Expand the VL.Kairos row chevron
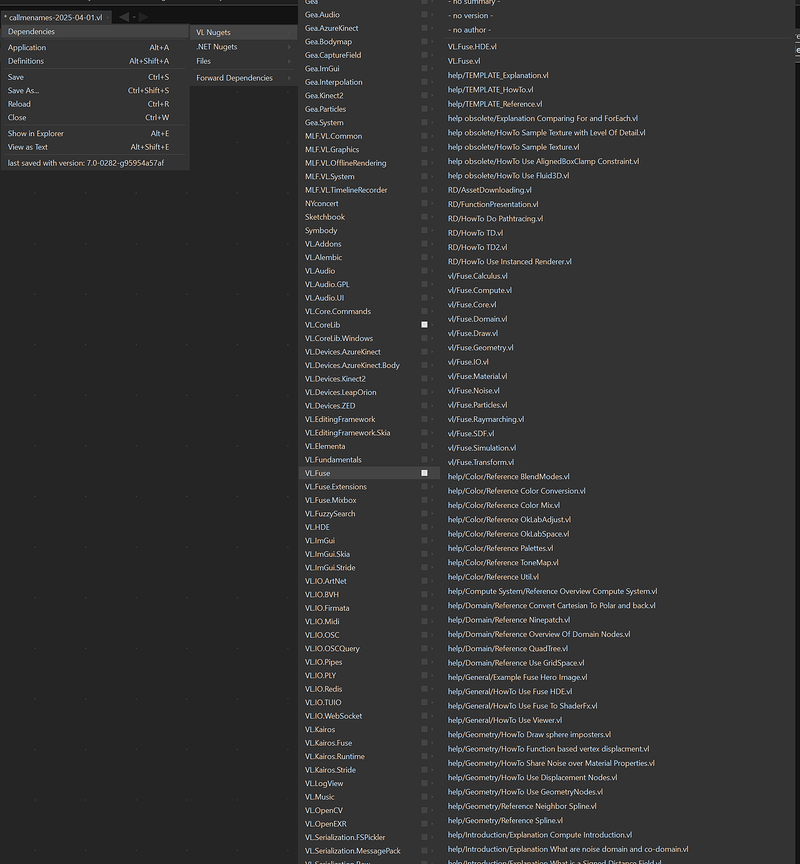This screenshot has height=864, width=800. click(x=433, y=729)
